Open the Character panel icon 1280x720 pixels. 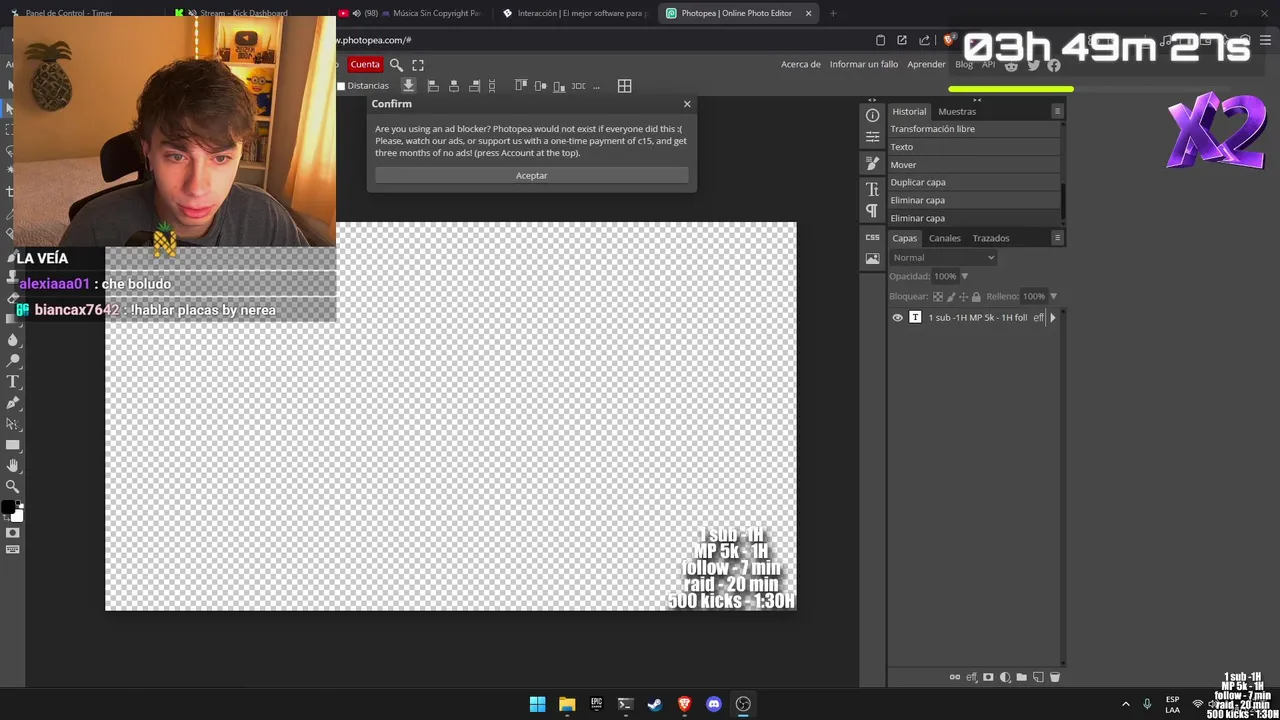(x=872, y=189)
